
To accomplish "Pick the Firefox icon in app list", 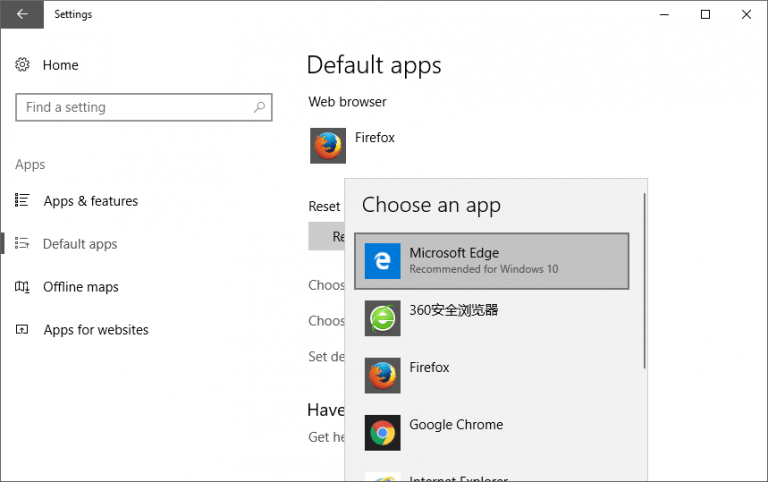I will point(382,375).
